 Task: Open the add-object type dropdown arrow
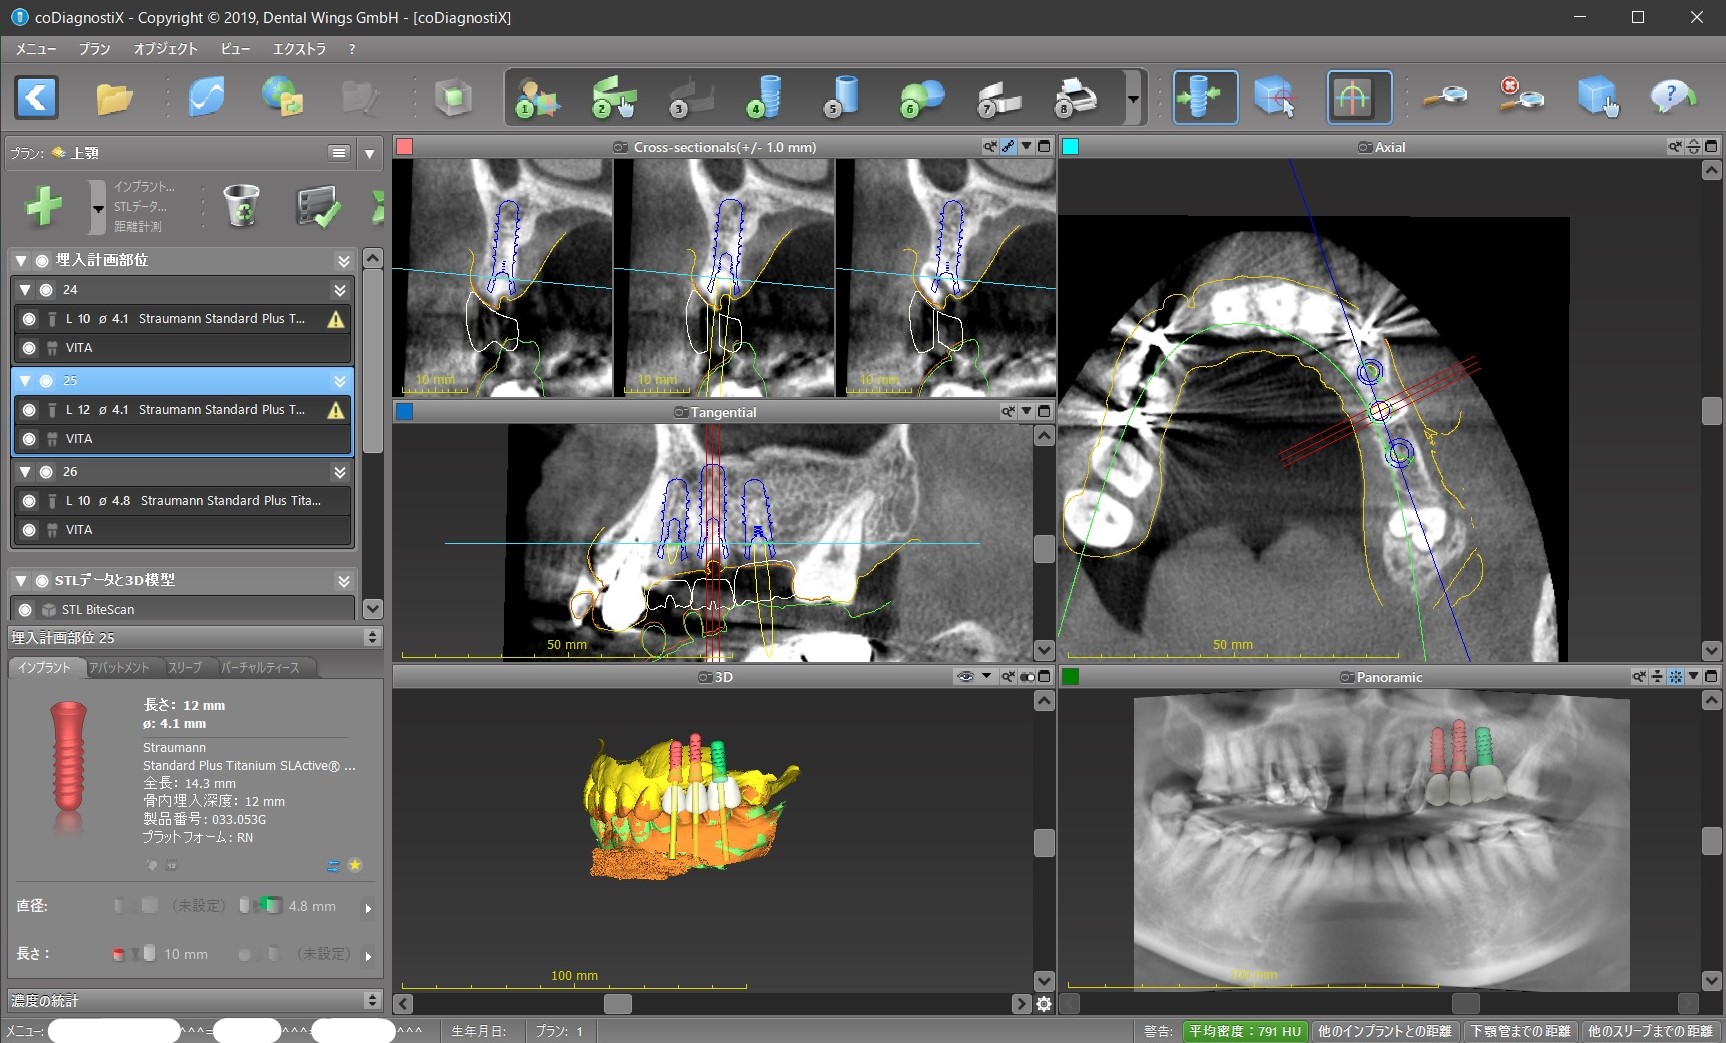97,207
